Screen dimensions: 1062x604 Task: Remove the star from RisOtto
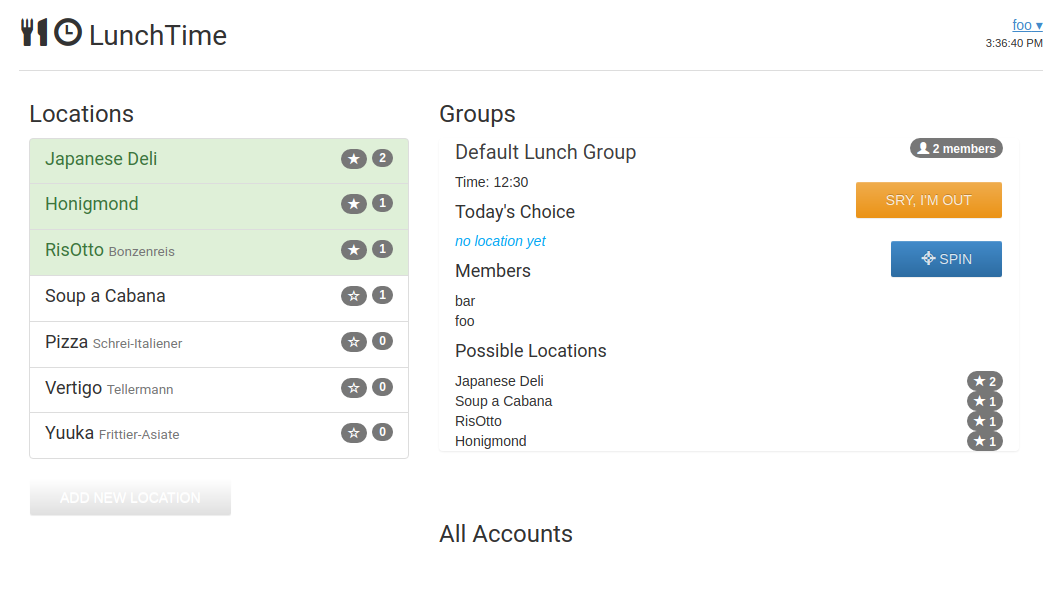354,250
